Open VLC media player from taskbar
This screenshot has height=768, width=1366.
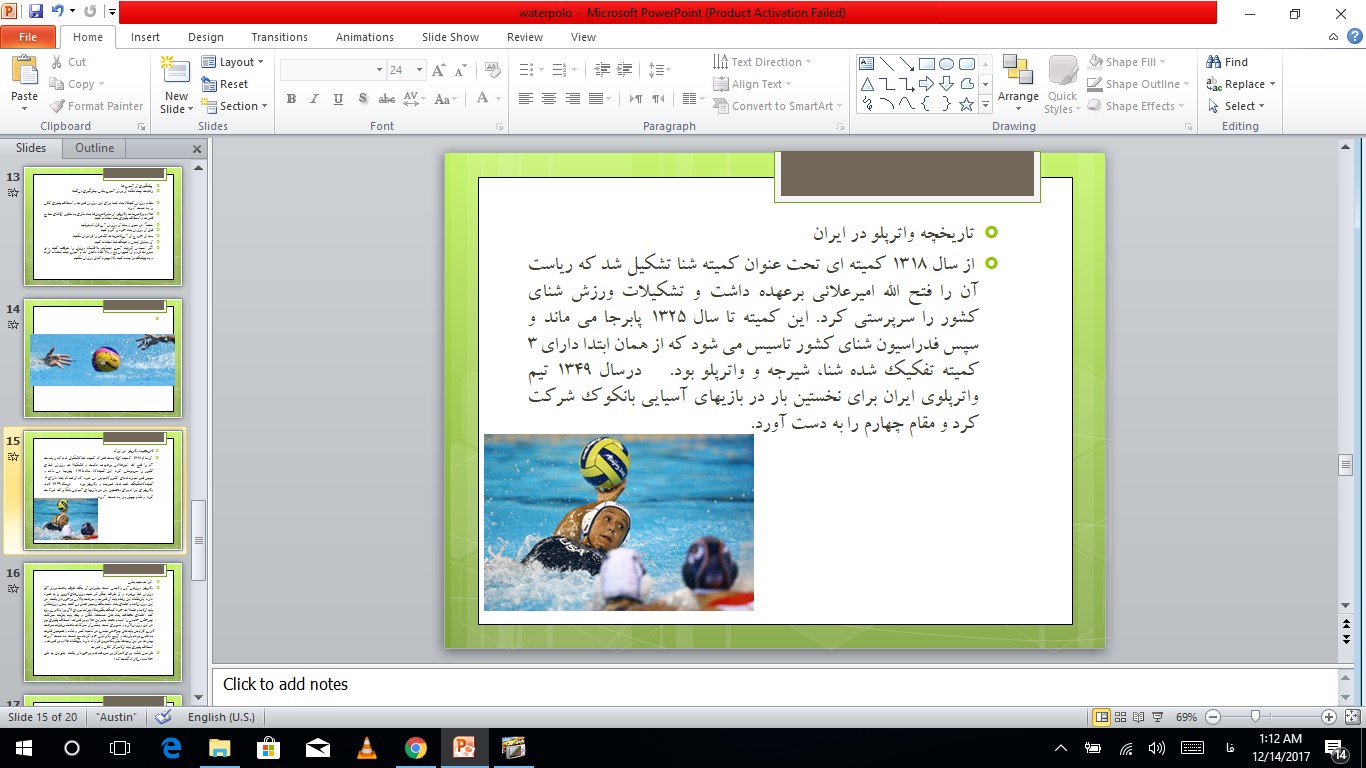367,748
